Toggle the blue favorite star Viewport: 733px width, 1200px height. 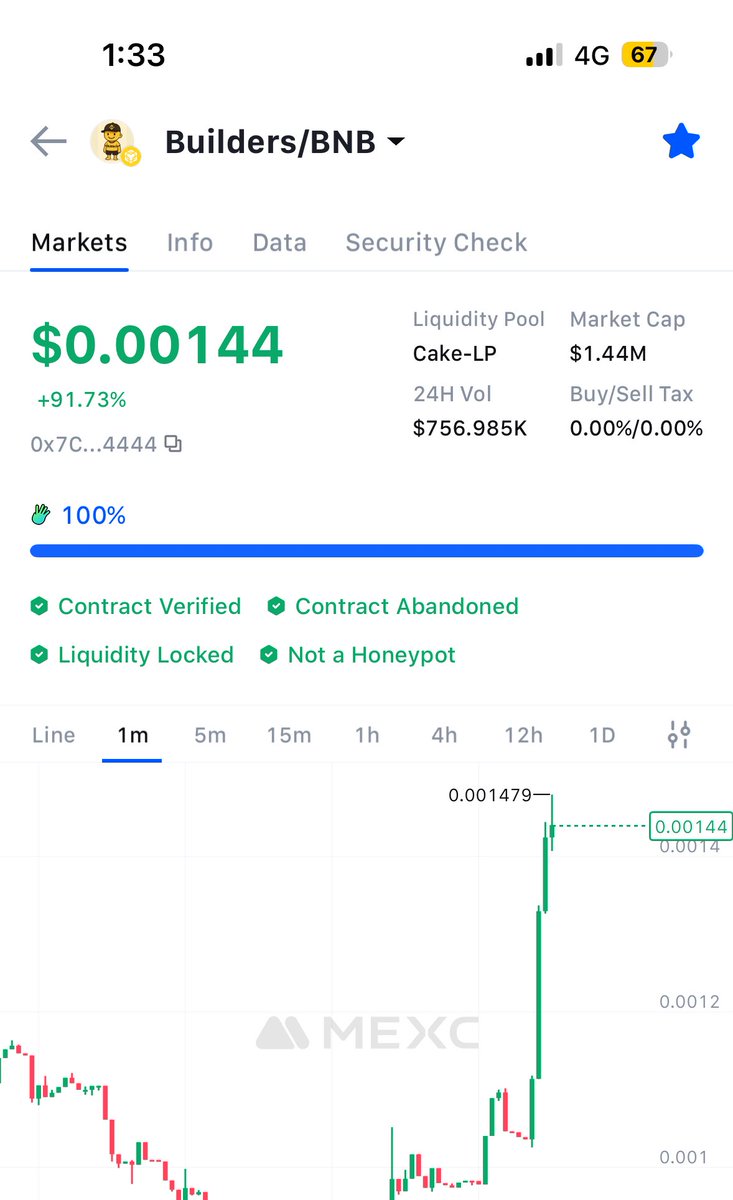point(681,142)
